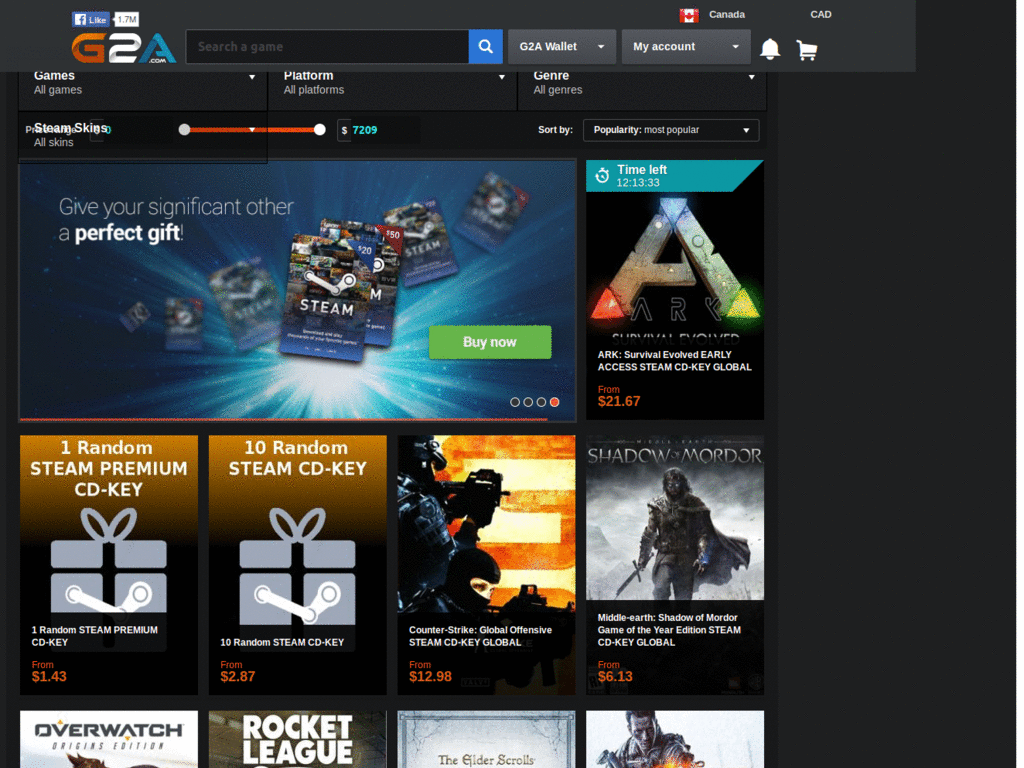Click the minimum price slider handle
Image resolution: width=1024 pixels, height=768 pixels.
(x=184, y=130)
